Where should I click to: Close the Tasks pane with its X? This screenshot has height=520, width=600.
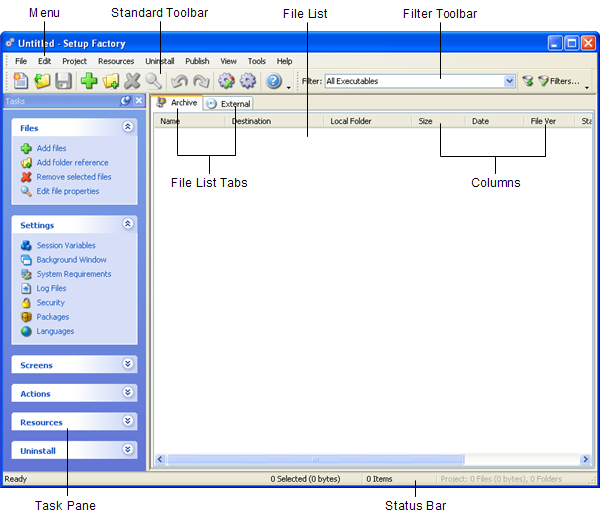click(139, 101)
